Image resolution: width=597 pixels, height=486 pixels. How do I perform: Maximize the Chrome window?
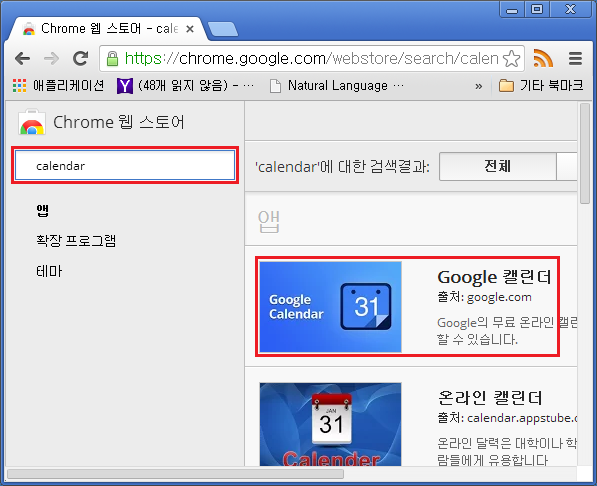537,9
